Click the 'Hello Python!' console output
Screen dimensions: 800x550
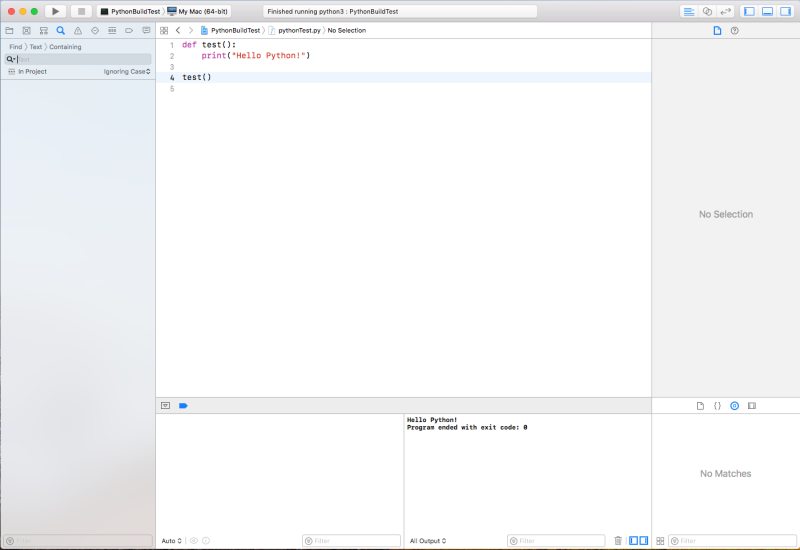[x=432, y=420]
